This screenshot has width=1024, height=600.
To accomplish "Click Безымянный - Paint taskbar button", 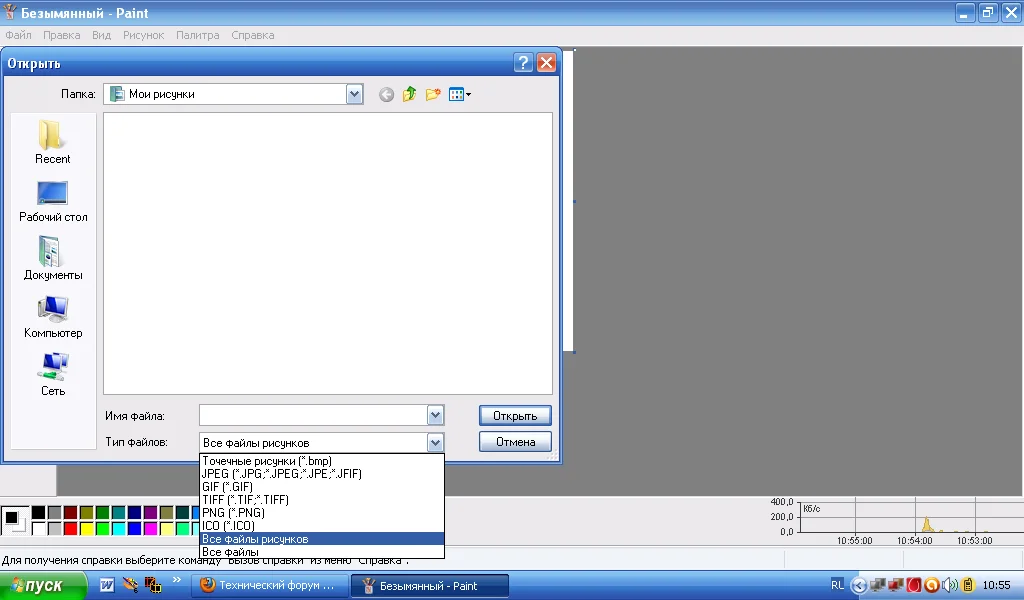I will pos(430,586).
